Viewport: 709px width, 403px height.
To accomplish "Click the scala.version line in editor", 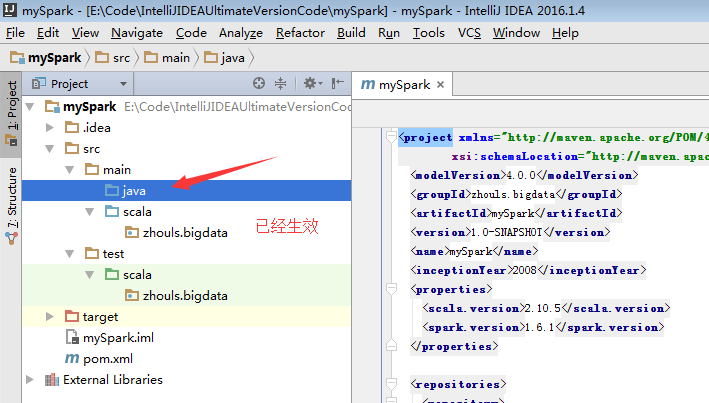I will coord(546,308).
